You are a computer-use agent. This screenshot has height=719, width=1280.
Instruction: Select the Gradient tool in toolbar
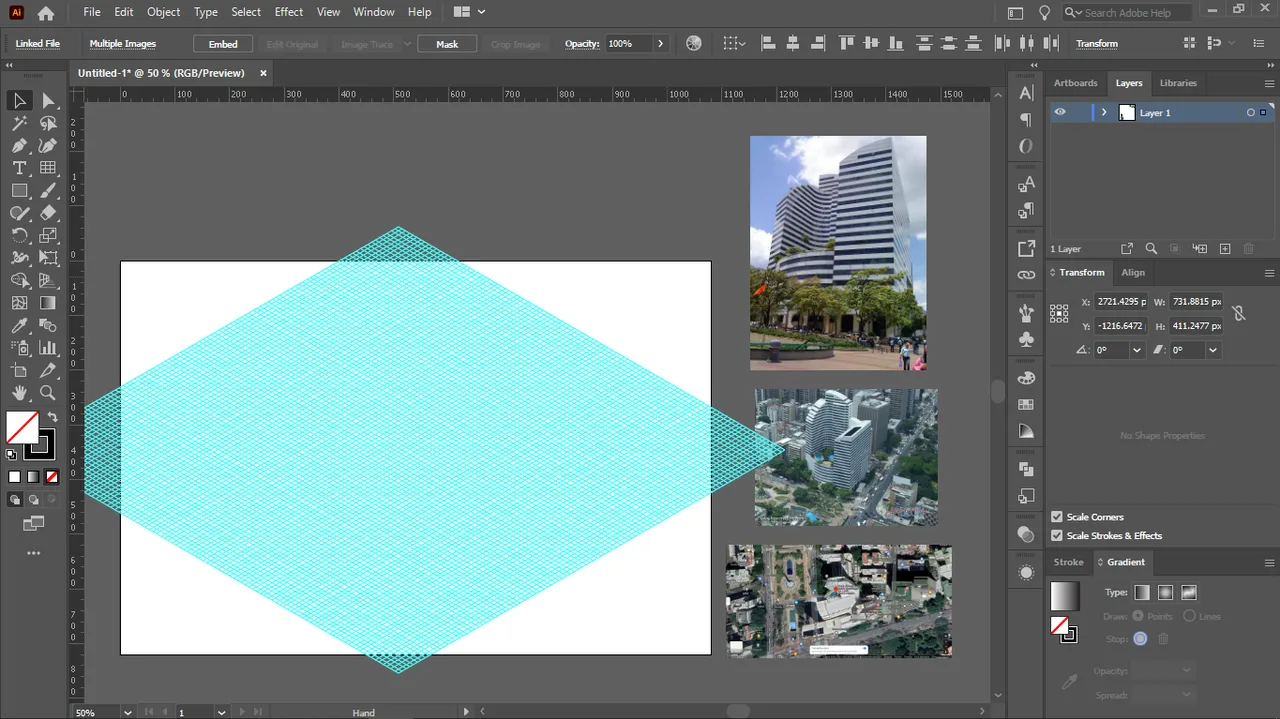[x=48, y=303]
